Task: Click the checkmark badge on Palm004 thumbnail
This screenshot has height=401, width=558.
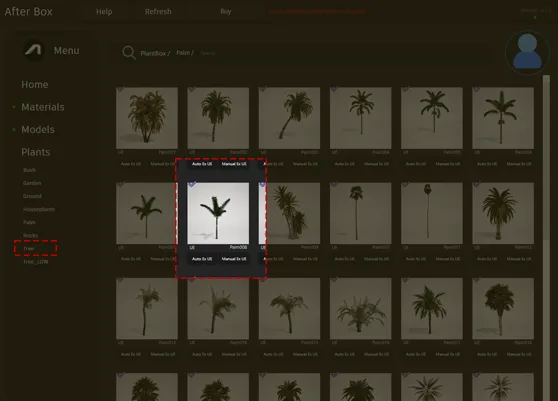Action: click(334, 89)
